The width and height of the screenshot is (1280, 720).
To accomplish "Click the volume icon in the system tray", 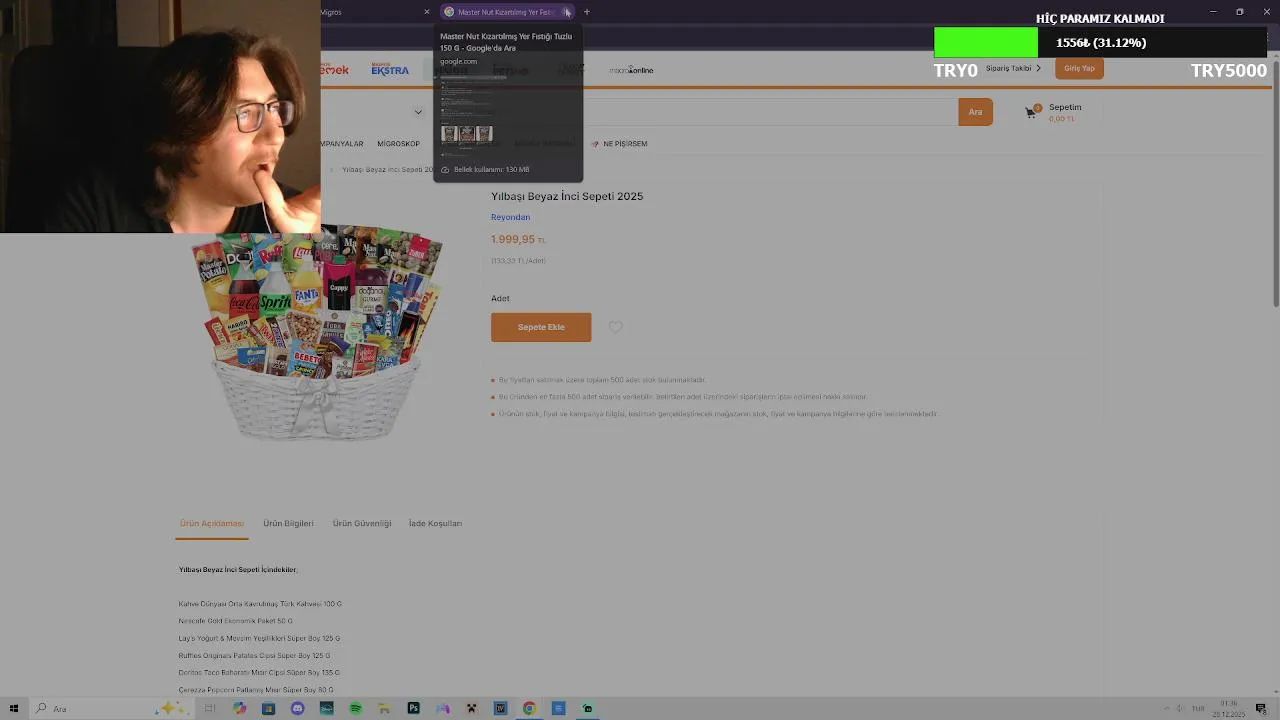I will point(1179,708).
